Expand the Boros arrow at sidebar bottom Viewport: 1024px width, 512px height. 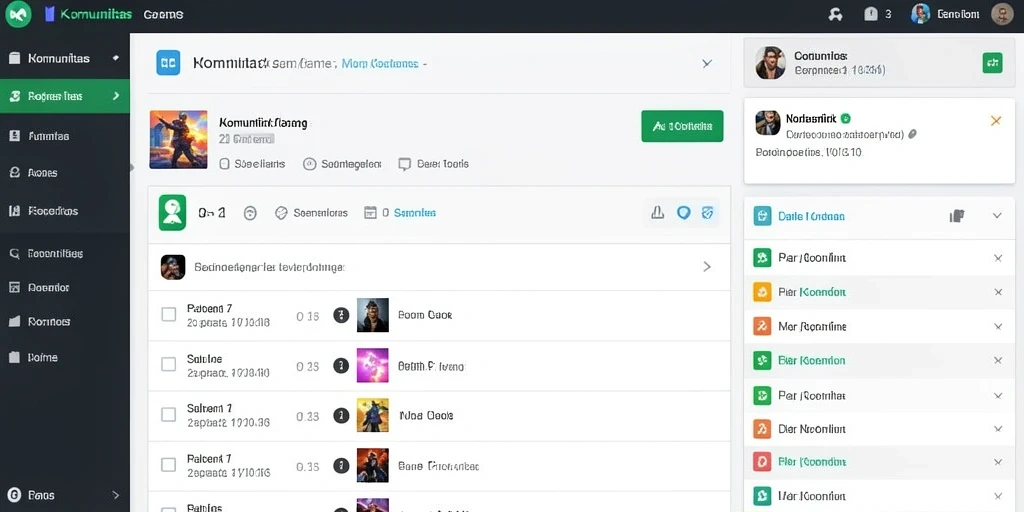coord(116,495)
